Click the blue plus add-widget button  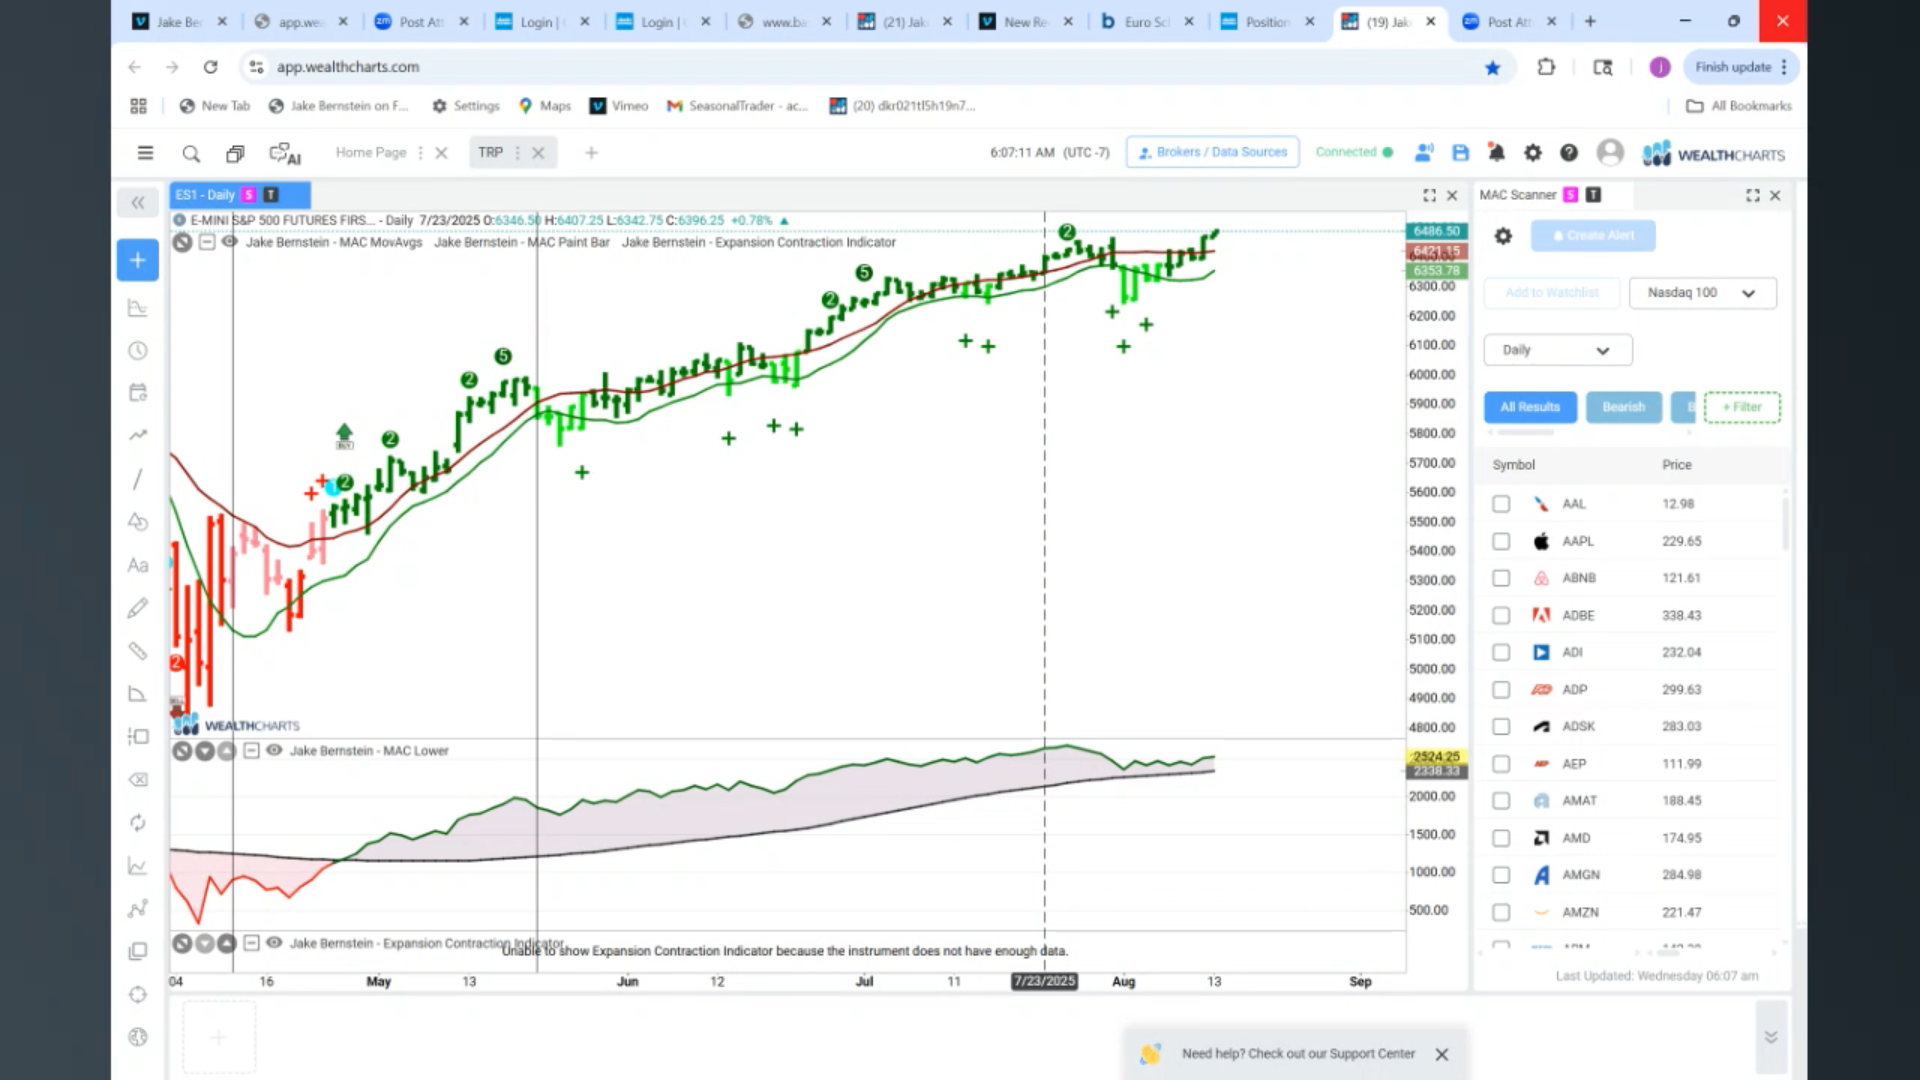(x=138, y=260)
